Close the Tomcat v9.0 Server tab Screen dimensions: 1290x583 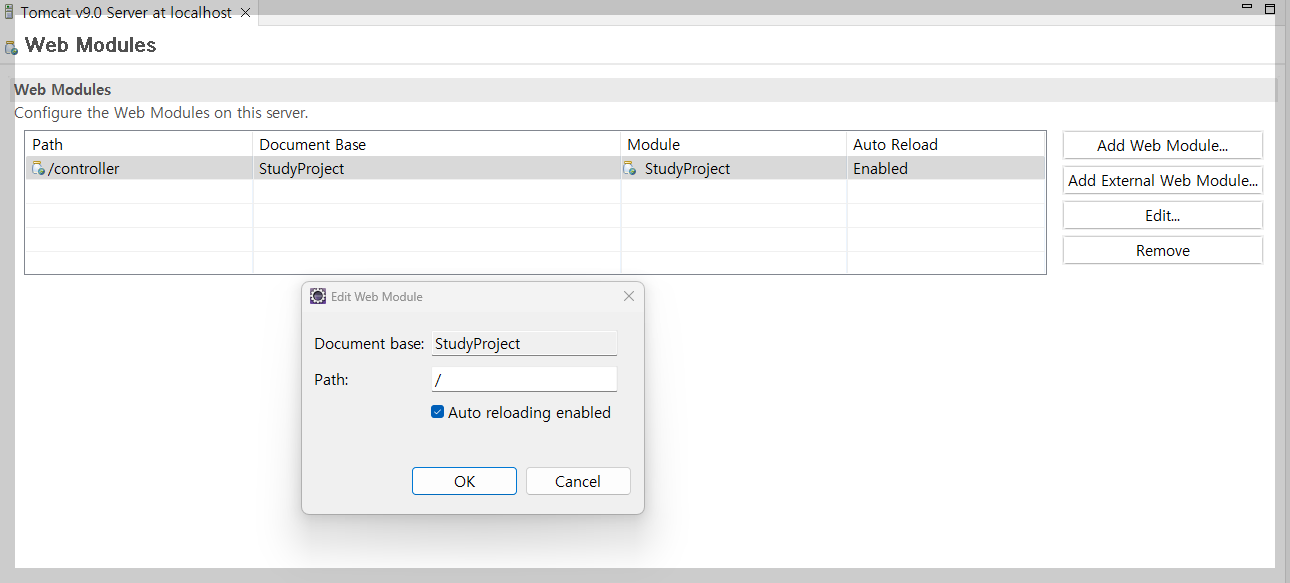click(245, 13)
